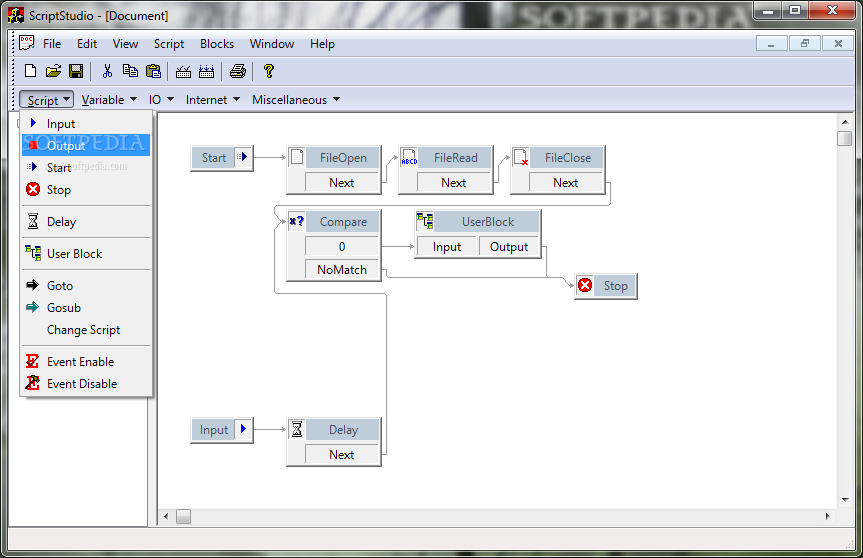863x558 pixels.
Task: Choose Start from the Script dropdown
Action: coord(86,167)
